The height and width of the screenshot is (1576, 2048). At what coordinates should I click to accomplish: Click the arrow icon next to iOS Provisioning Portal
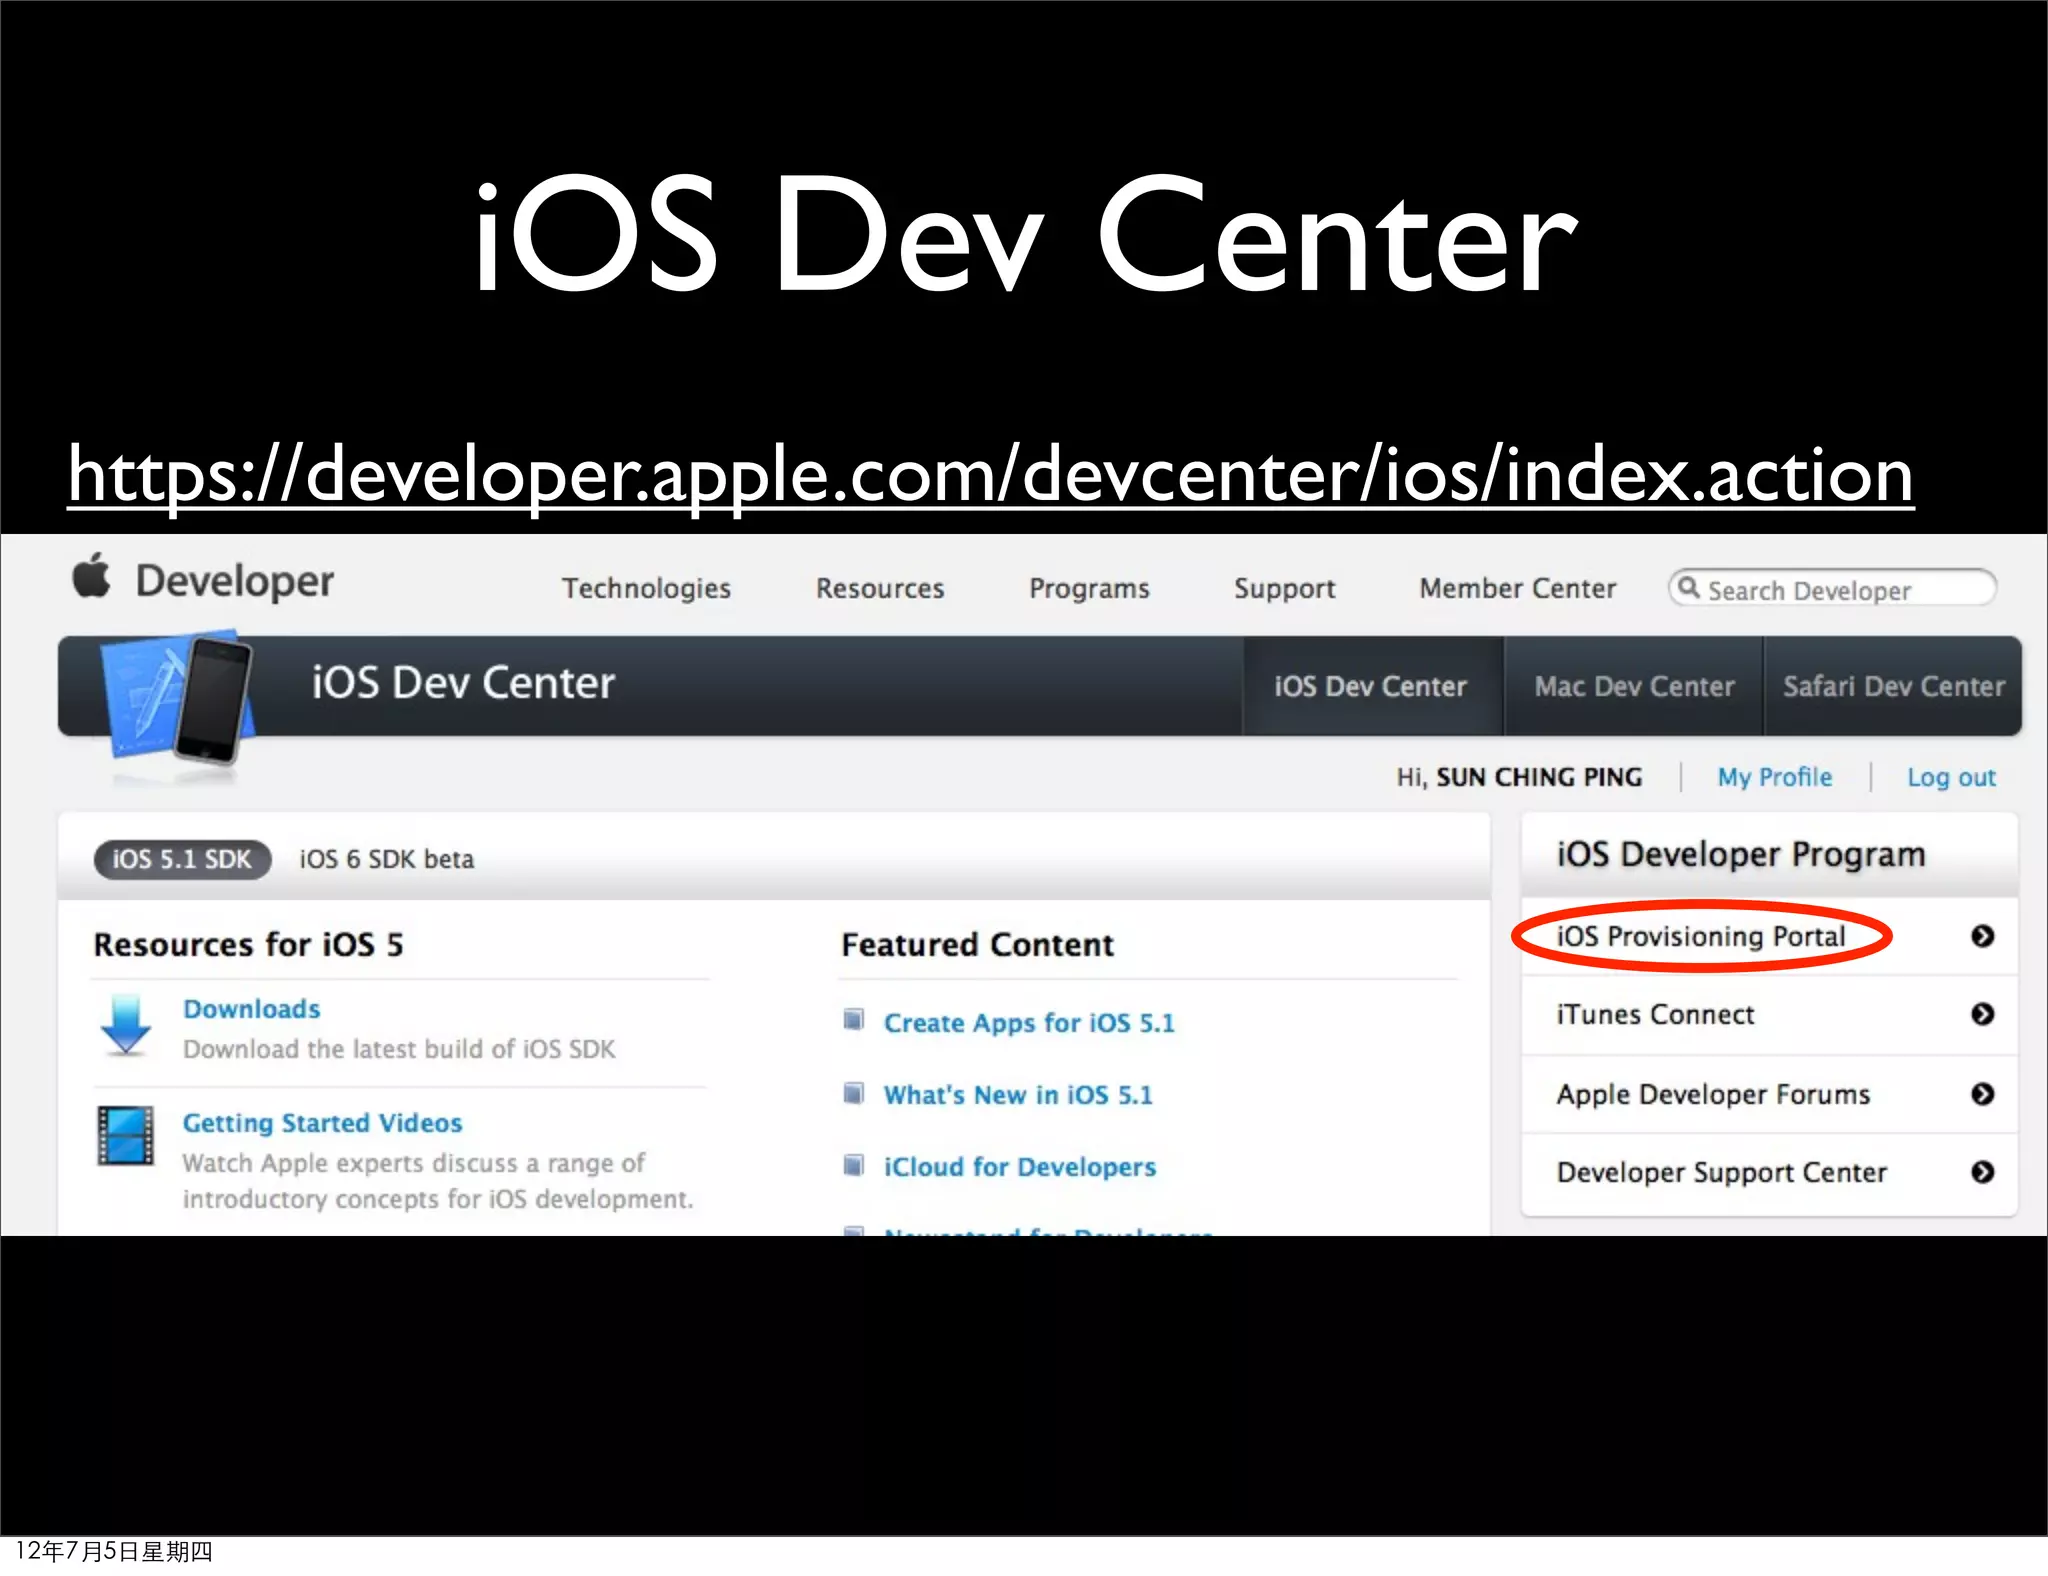pyautogui.click(x=1982, y=936)
